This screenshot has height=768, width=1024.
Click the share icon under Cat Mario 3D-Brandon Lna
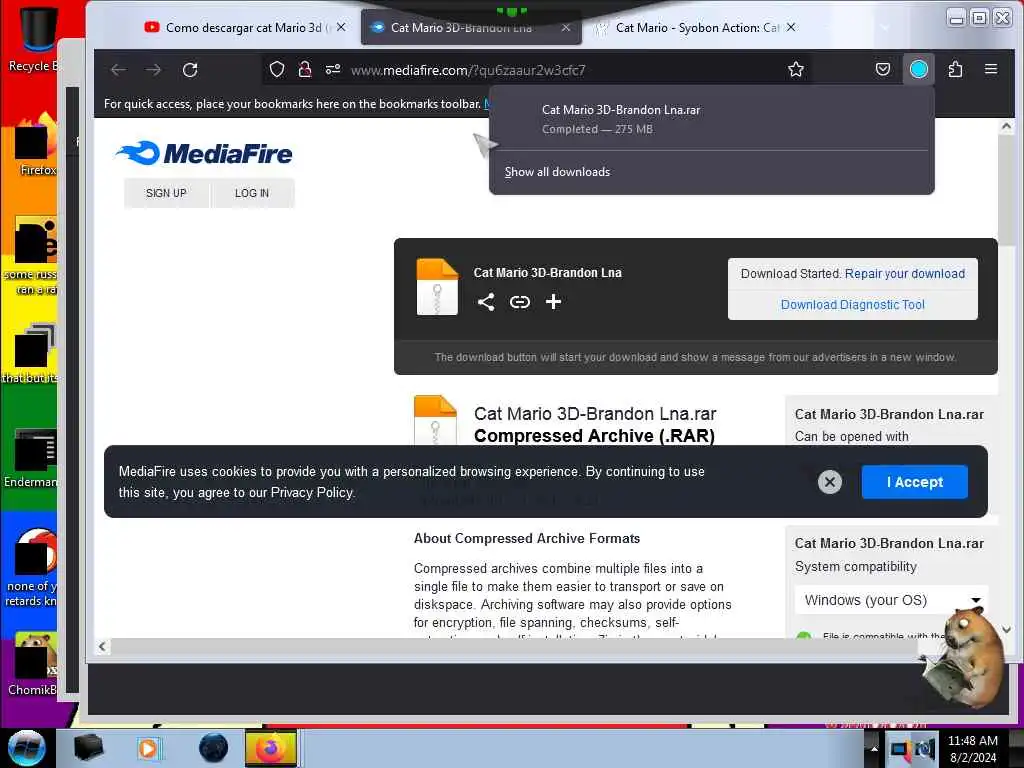[x=486, y=302]
